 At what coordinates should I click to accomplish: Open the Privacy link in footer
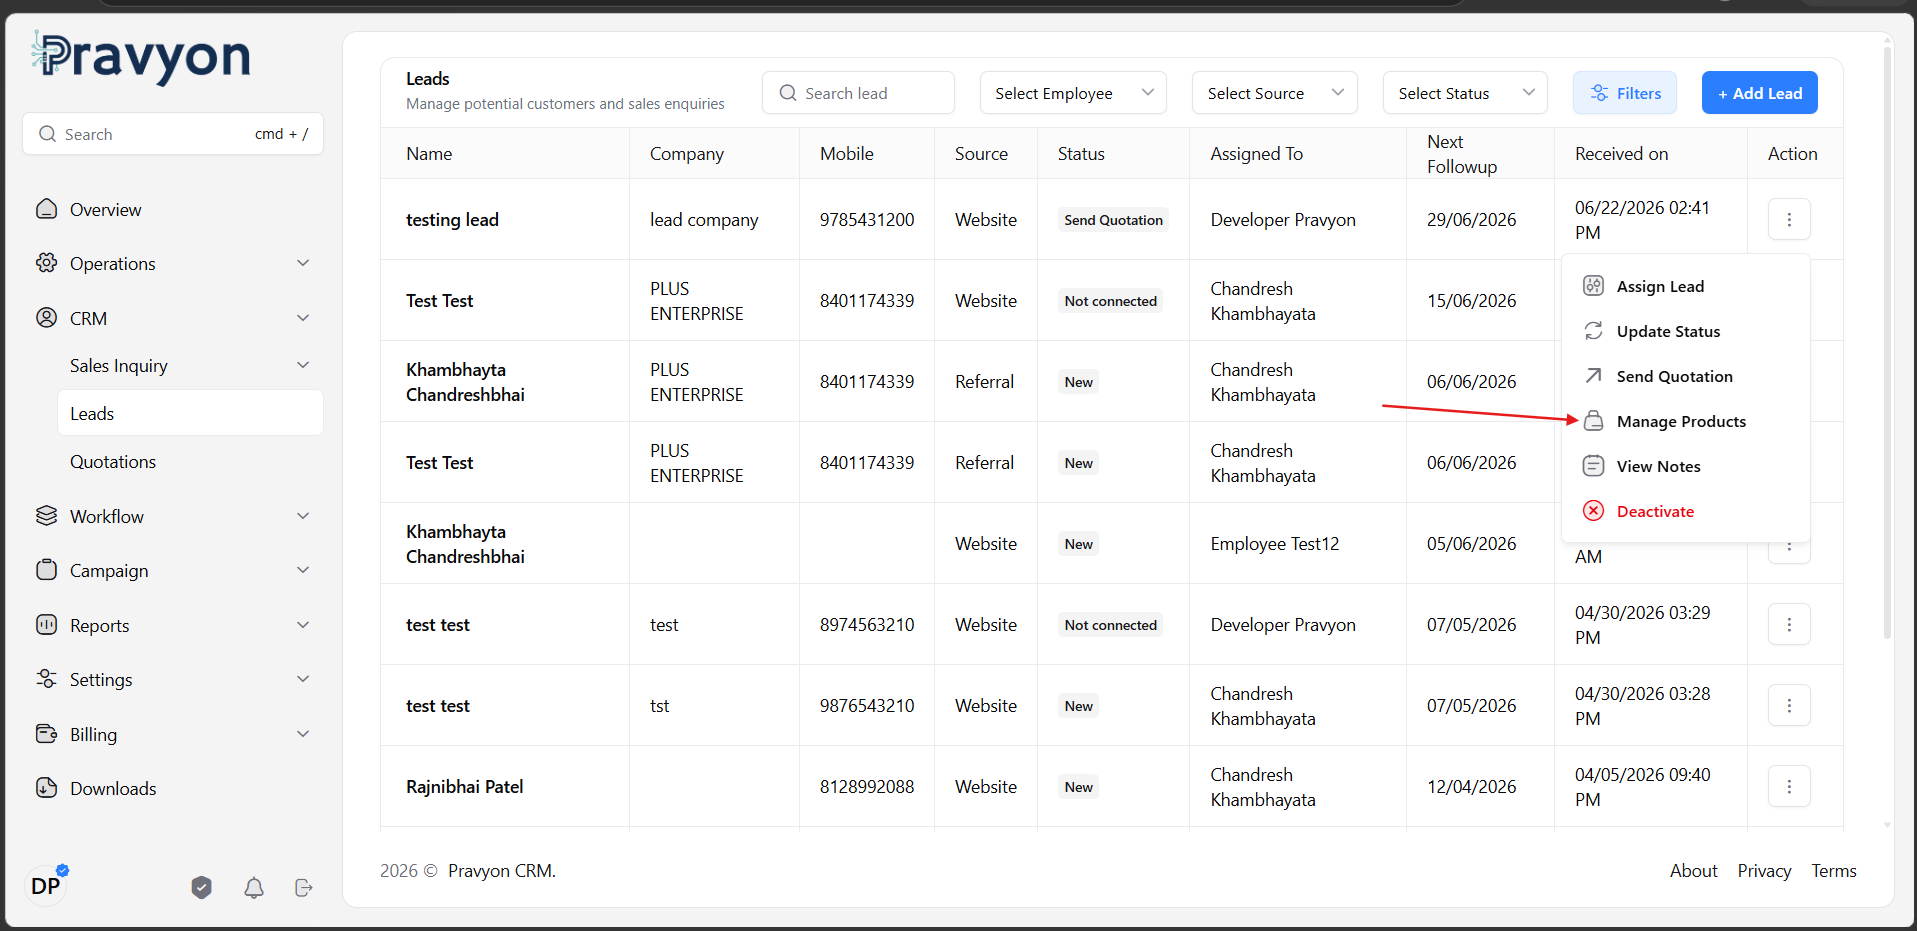point(1764,871)
